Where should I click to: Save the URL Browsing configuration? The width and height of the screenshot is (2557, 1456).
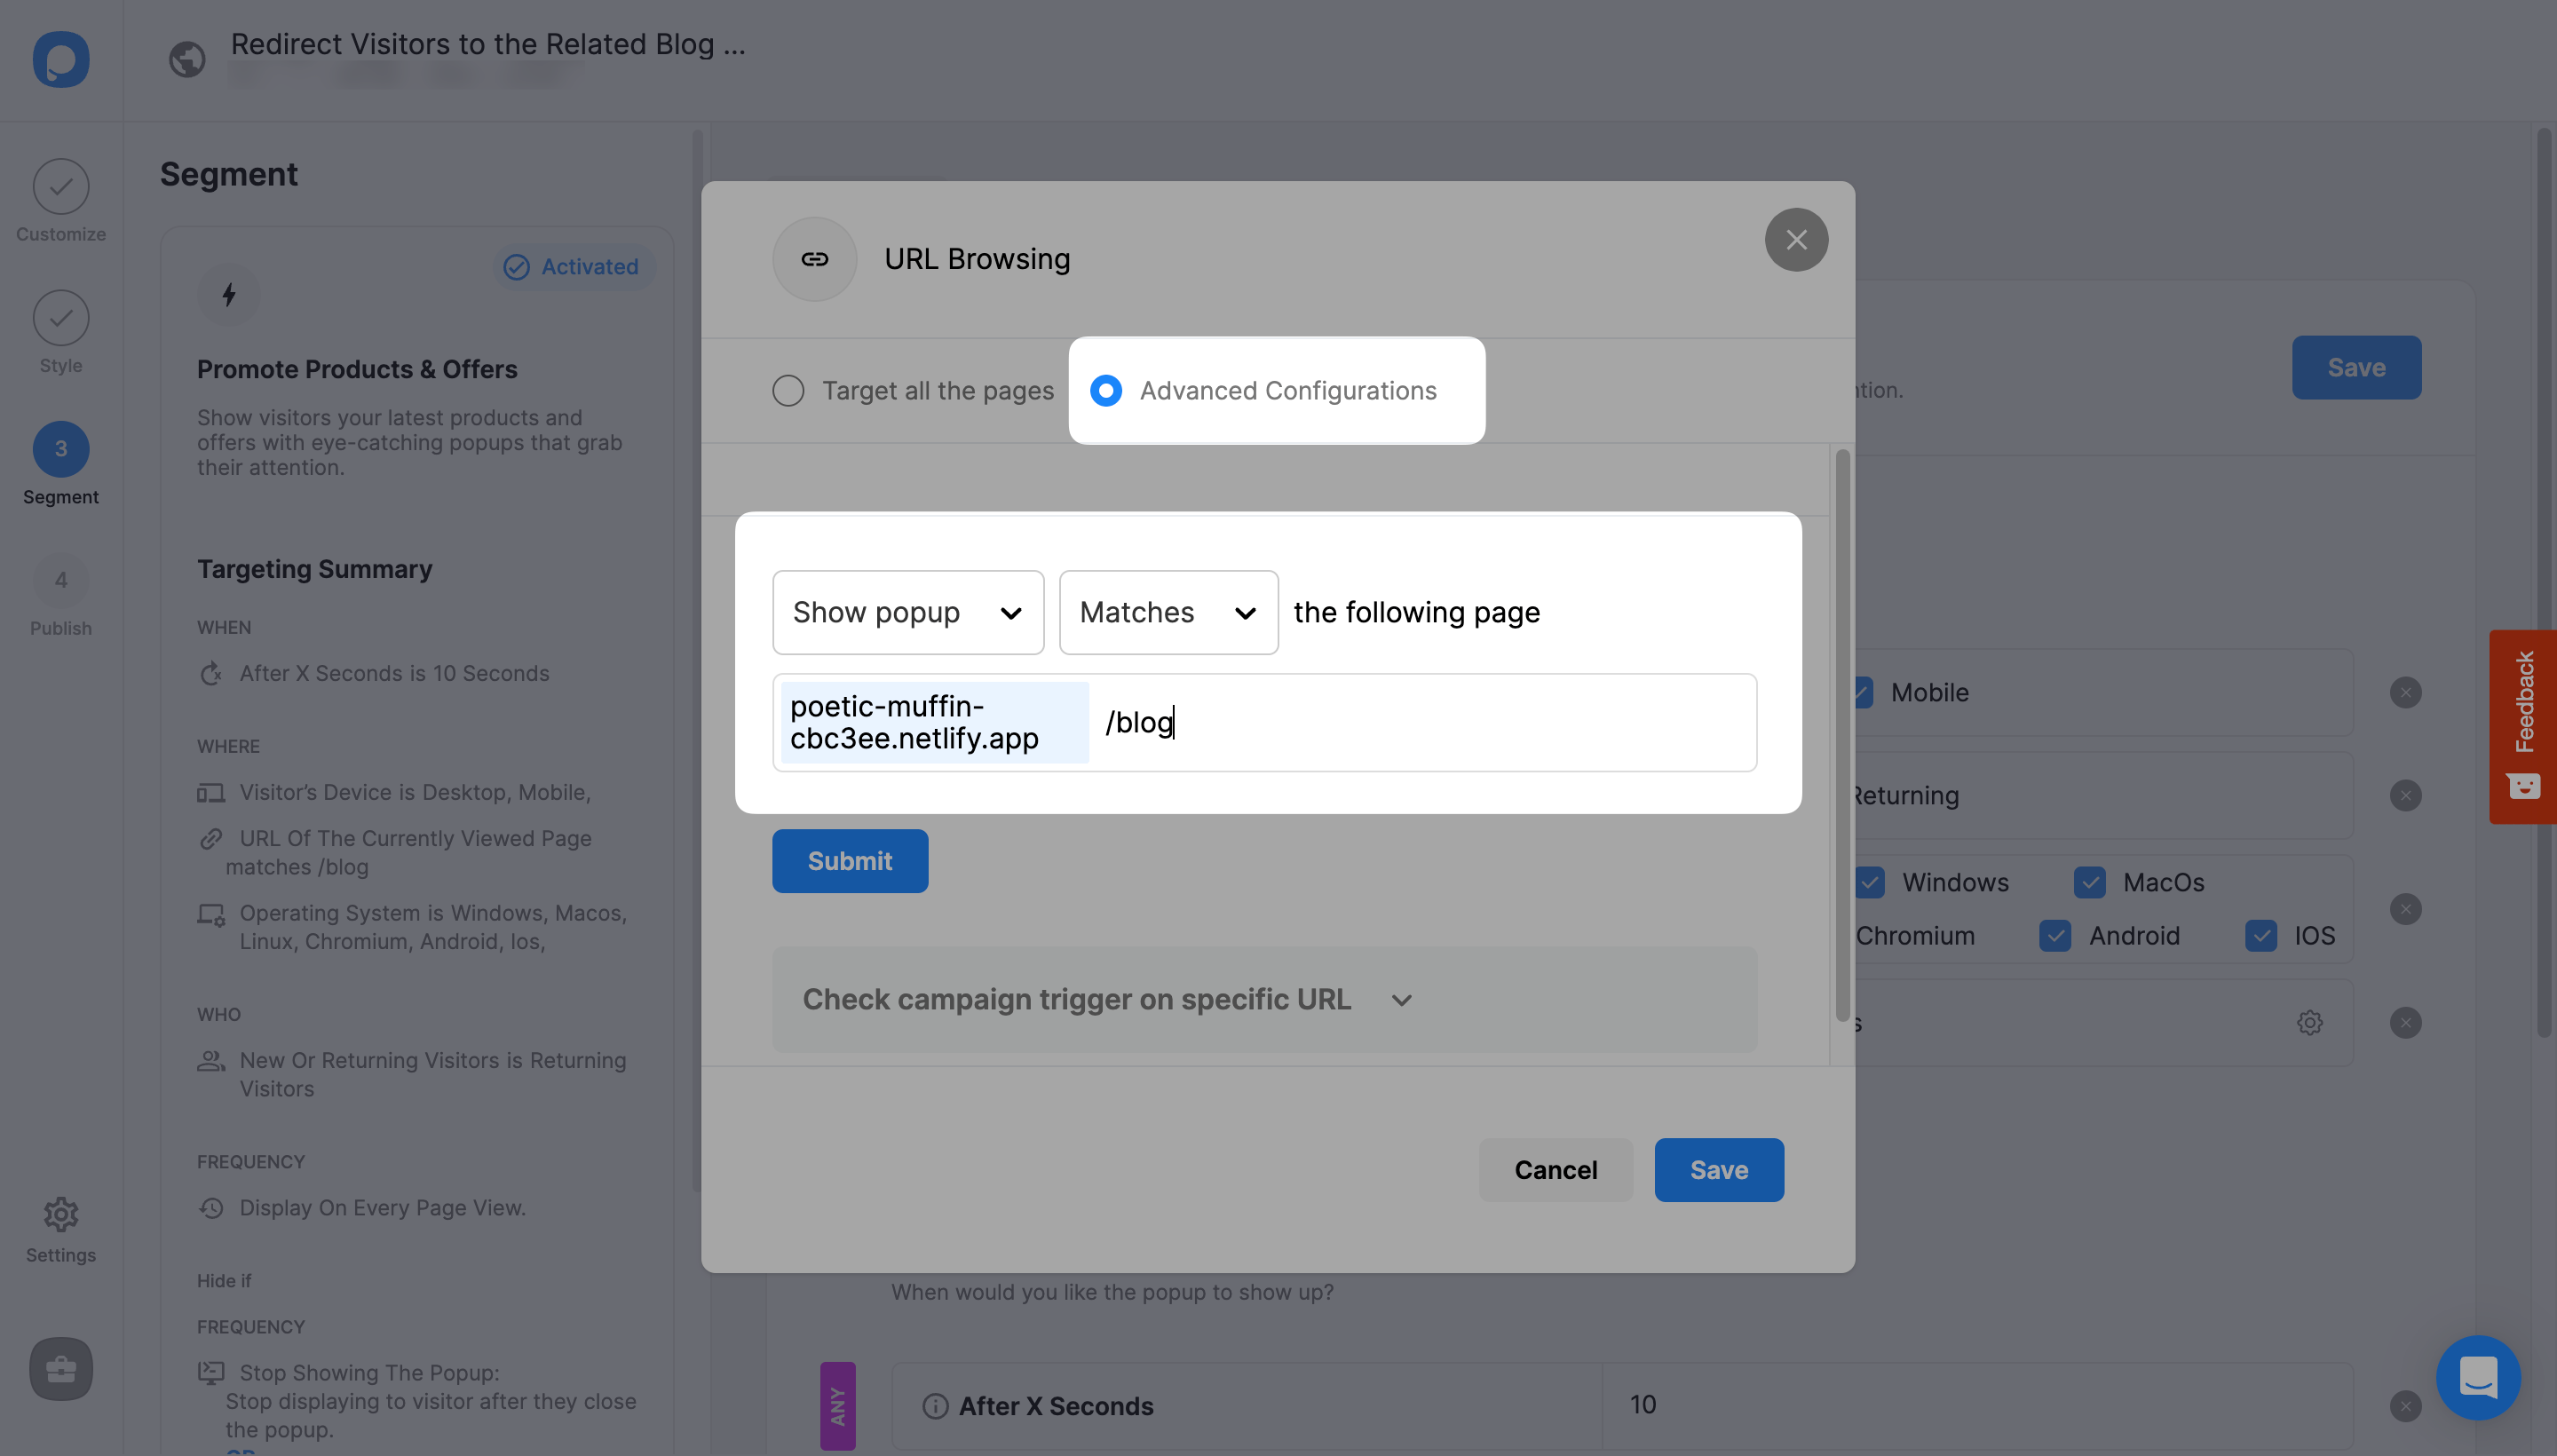click(x=1718, y=1169)
